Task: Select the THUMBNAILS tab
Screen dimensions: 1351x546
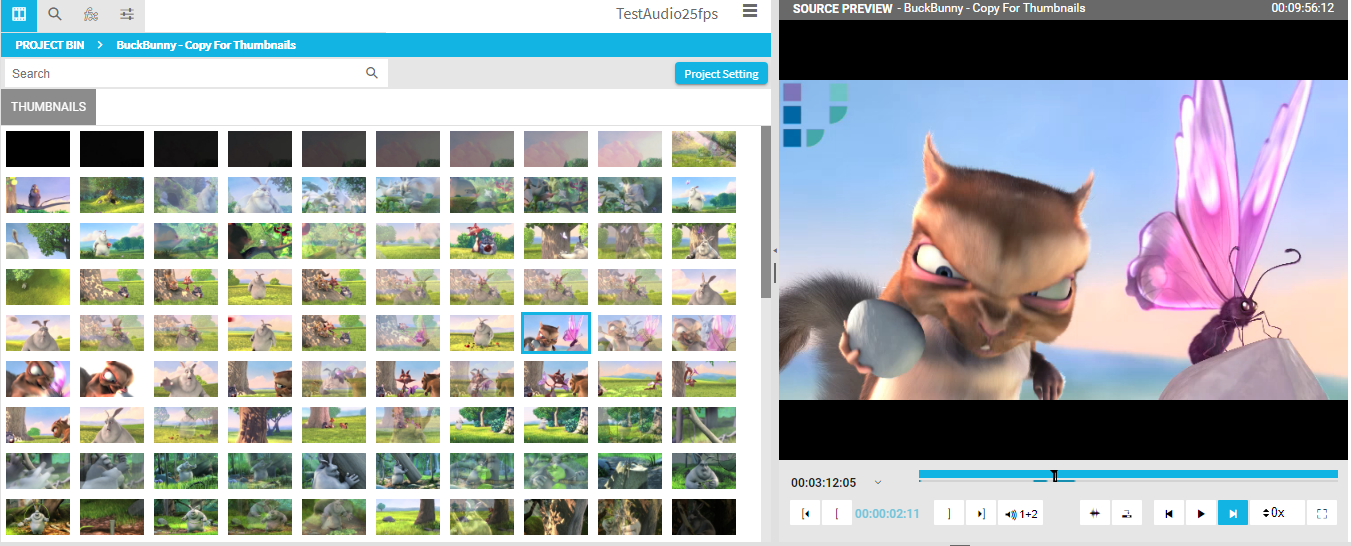Action: point(48,107)
